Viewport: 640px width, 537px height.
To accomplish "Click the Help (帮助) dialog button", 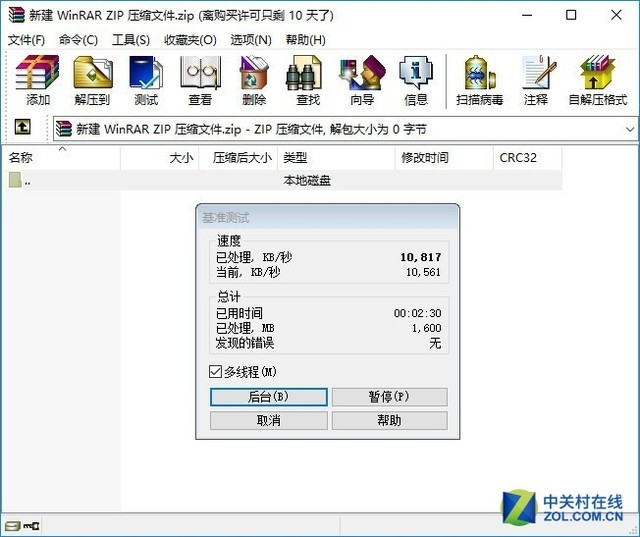I will (389, 420).
